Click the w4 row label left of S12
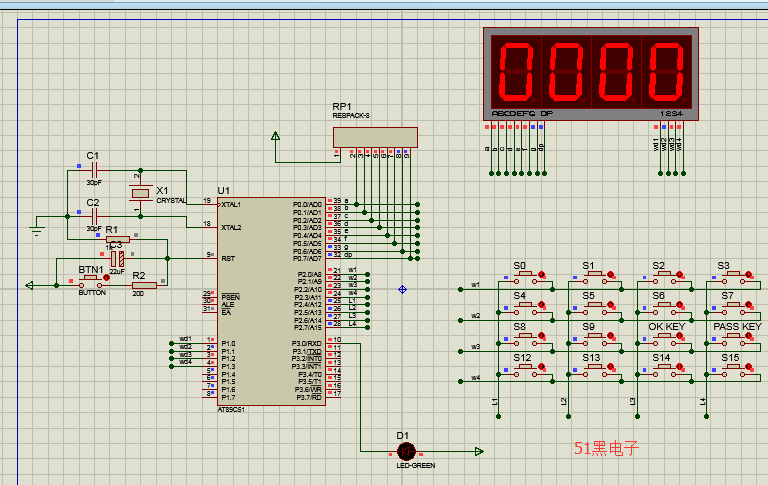The image size is (768, 485). coord(476,378)
